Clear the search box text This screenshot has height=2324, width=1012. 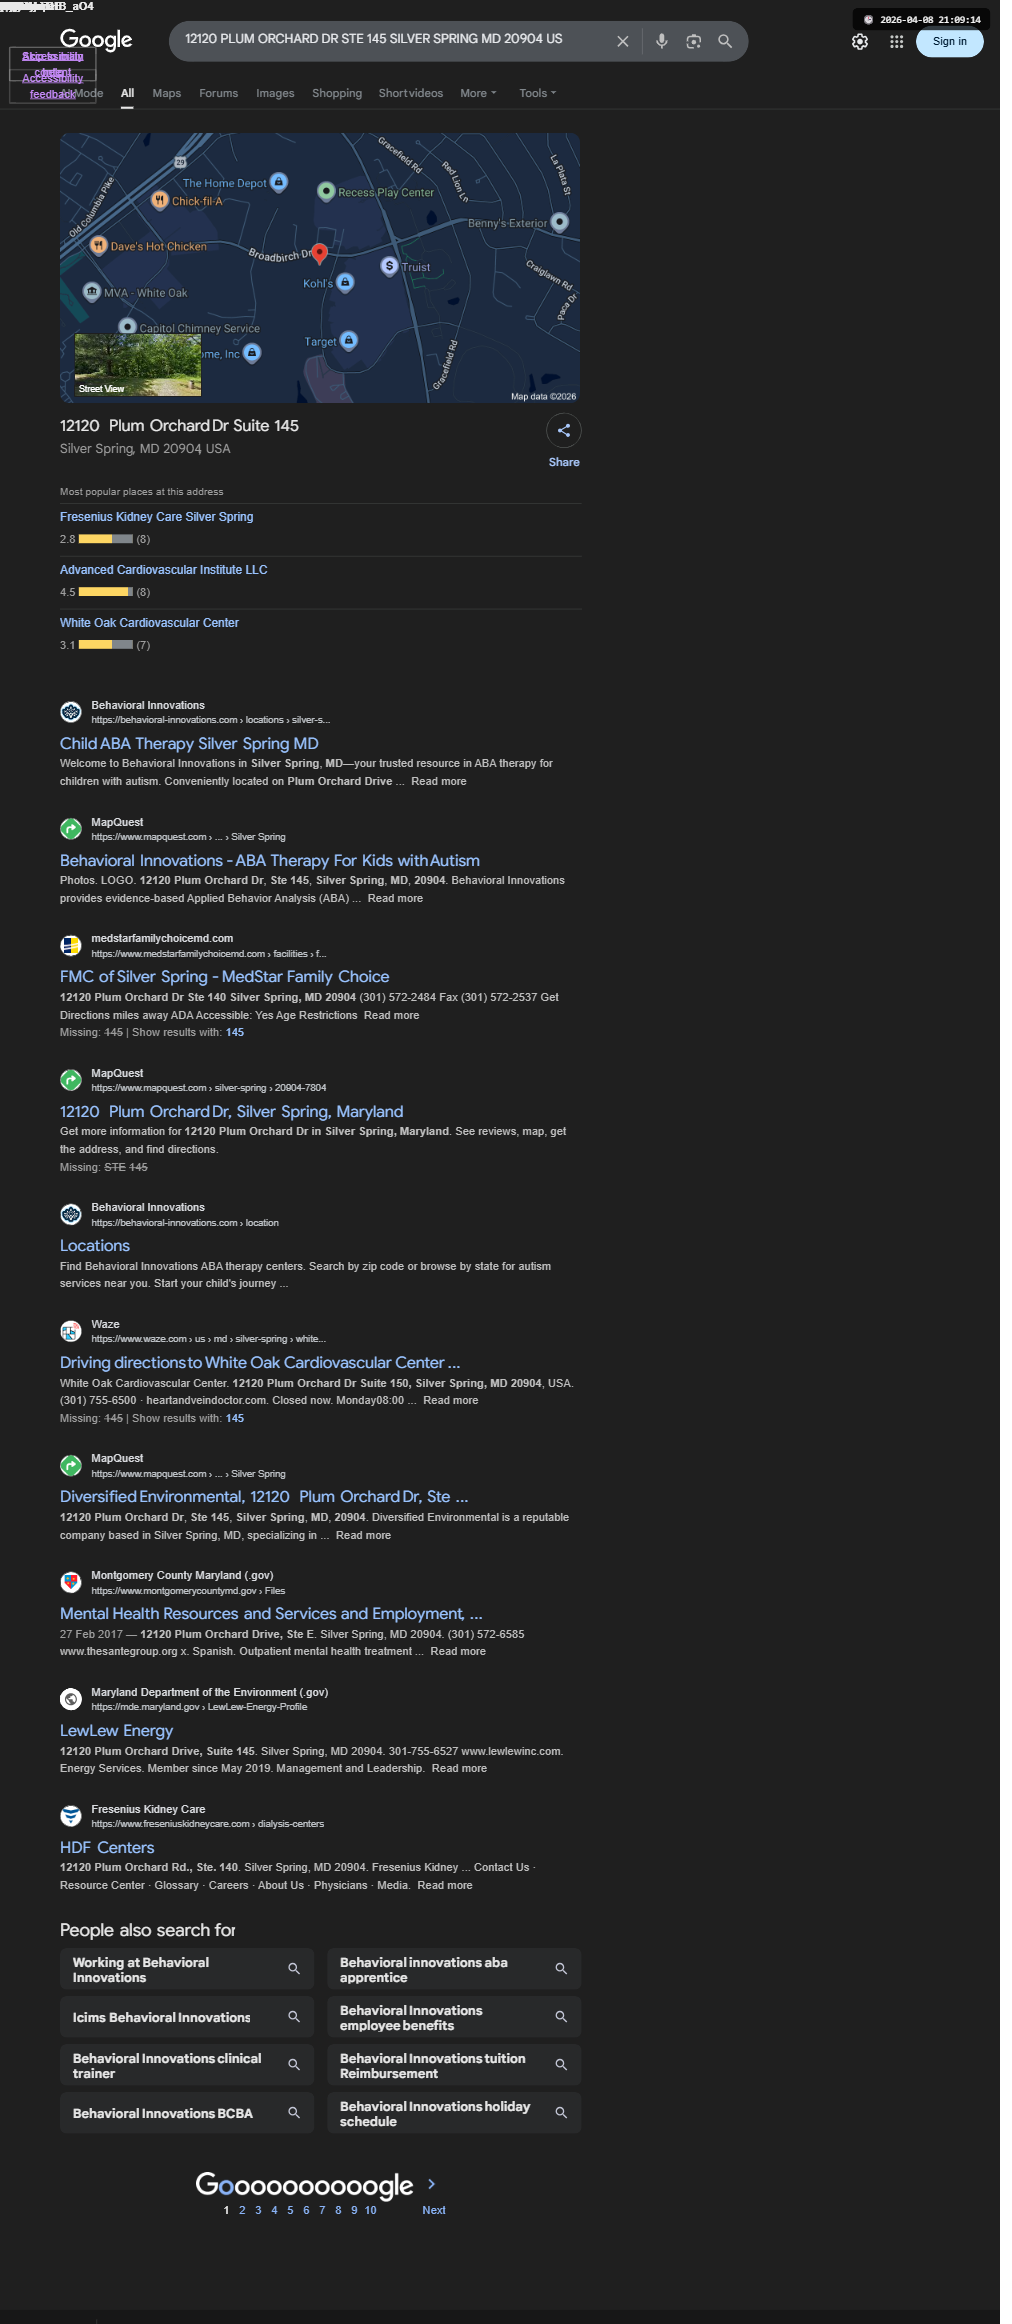click(622, 42)
